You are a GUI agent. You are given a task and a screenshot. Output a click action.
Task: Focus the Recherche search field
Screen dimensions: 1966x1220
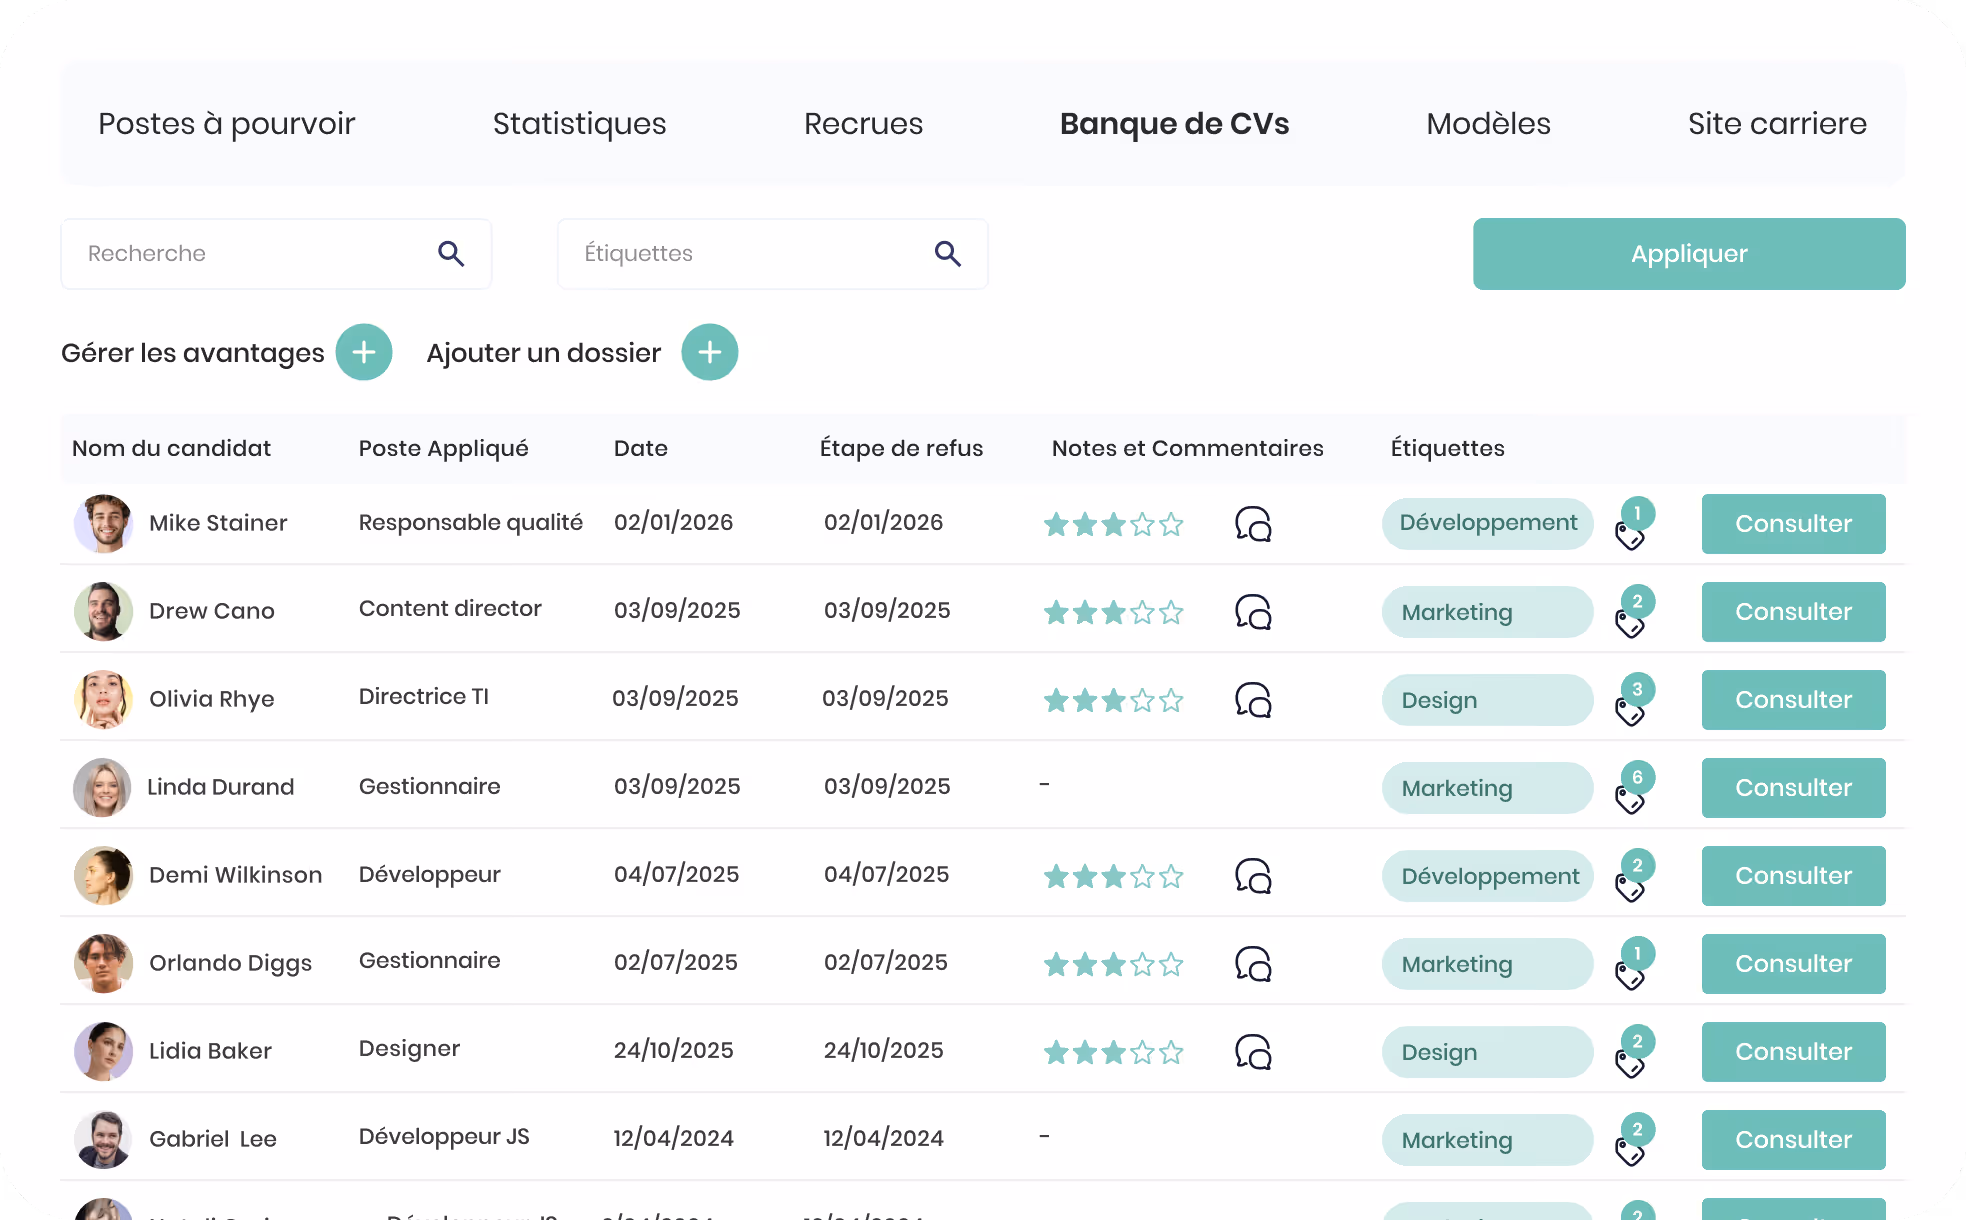click(276, 254)
